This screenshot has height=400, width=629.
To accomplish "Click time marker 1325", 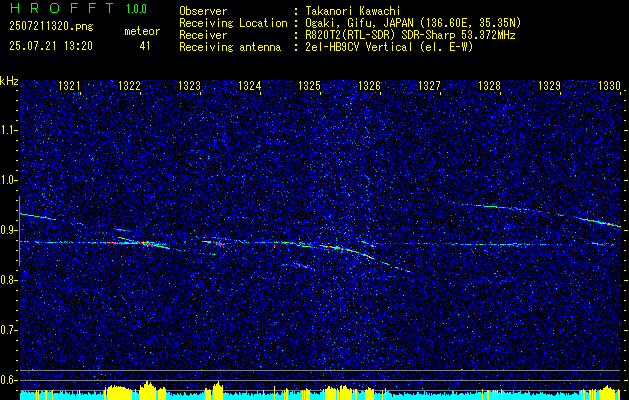I will click(309, 86).
